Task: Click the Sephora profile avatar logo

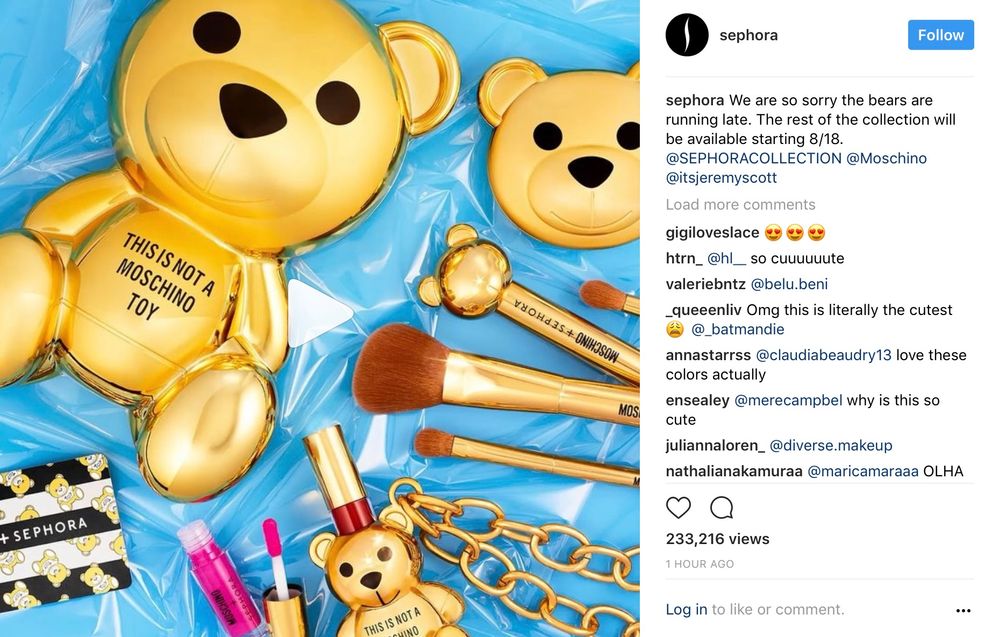Action: tap(687, 35)
